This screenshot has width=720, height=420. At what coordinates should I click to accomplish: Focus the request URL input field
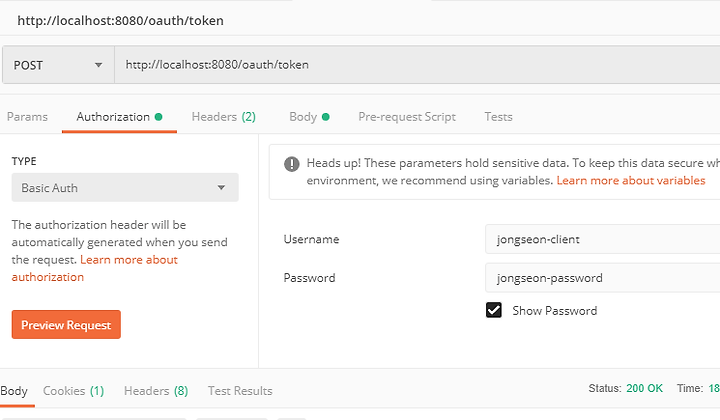417,65
